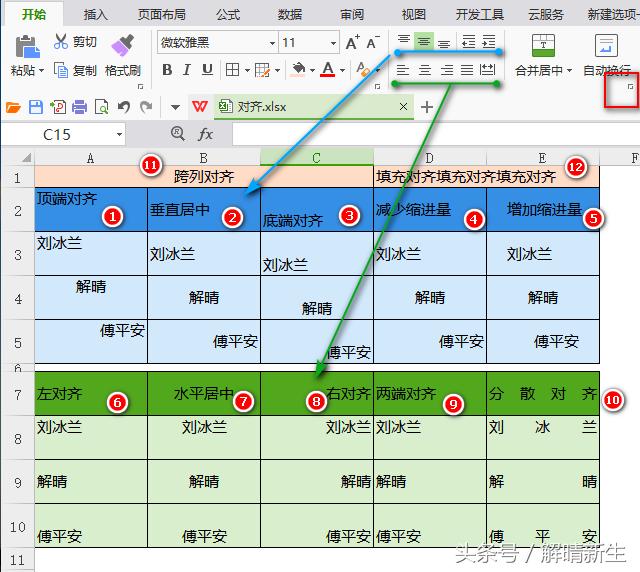Increase font size with A+ button

[x=352, y=42]
